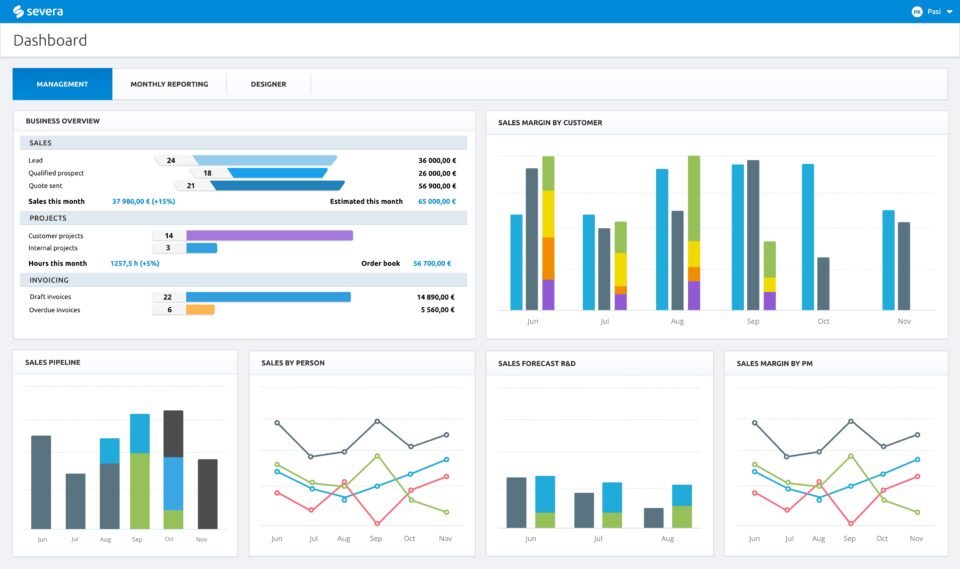Screen dimensions: 960x569
Task: Switch to the Management tab
Action: point(62,84)
